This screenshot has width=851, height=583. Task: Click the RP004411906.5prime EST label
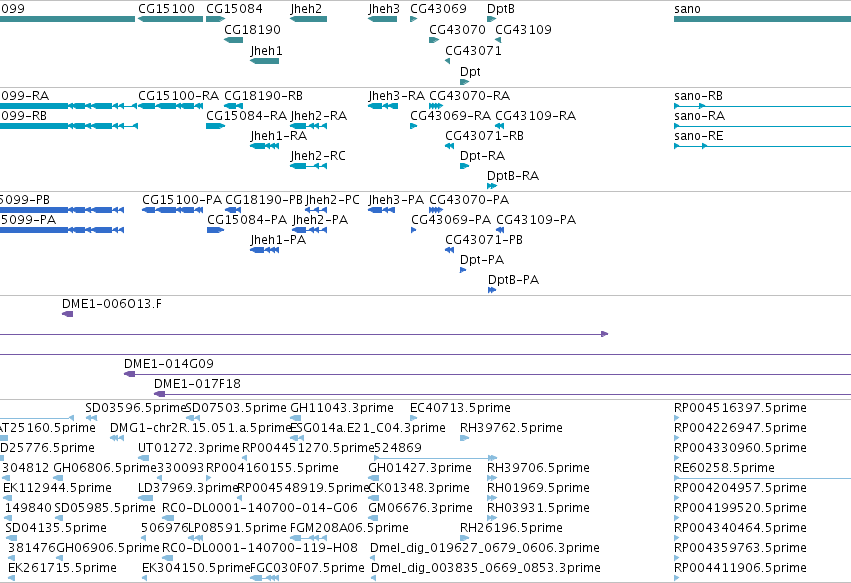click(x=740, y=568)
